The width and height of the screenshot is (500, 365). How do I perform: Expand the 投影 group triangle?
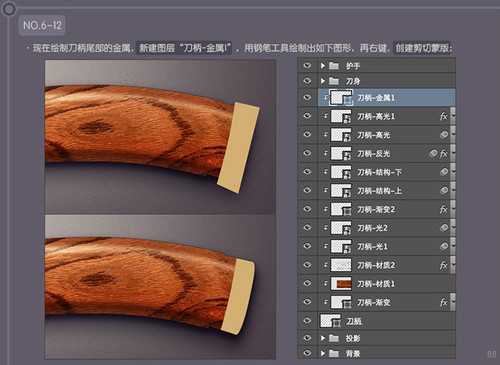(x=323, y=338)
